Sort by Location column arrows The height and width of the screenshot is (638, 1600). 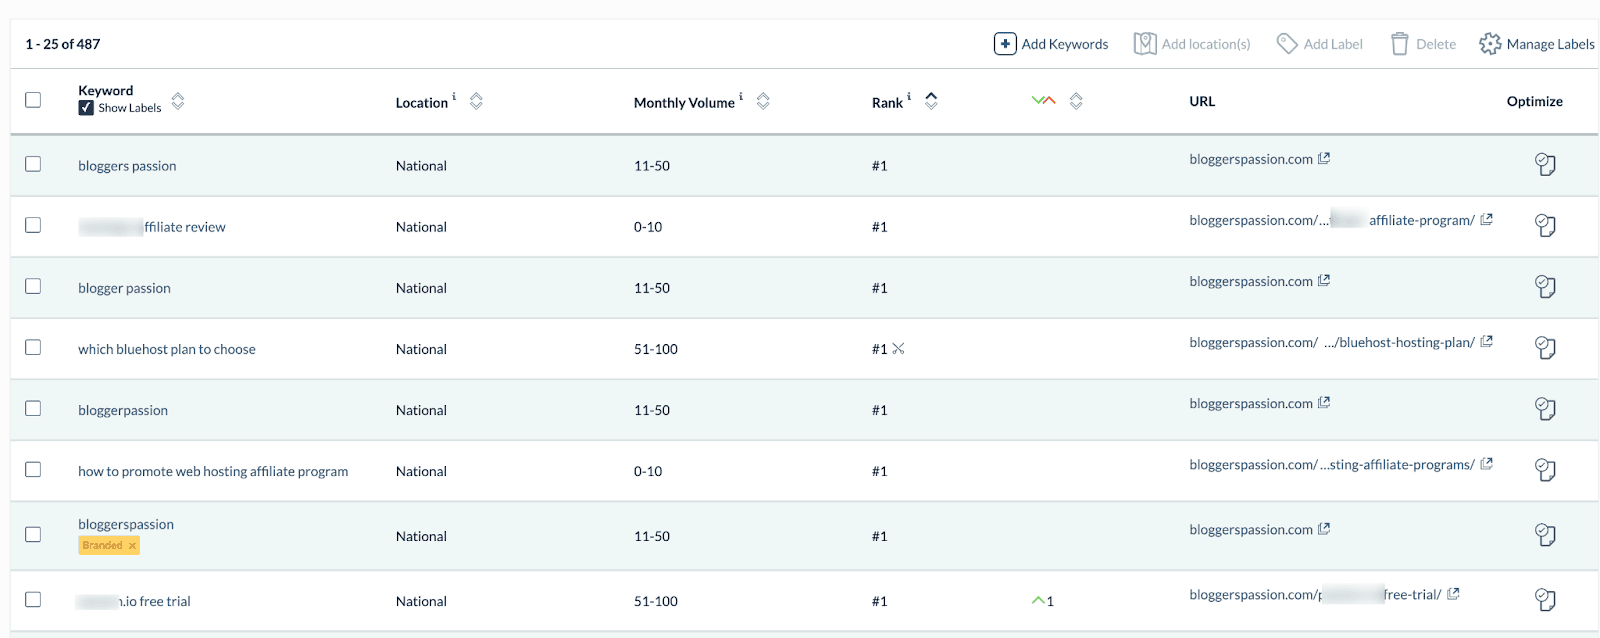pyautogui.click(x=476, y=101)
